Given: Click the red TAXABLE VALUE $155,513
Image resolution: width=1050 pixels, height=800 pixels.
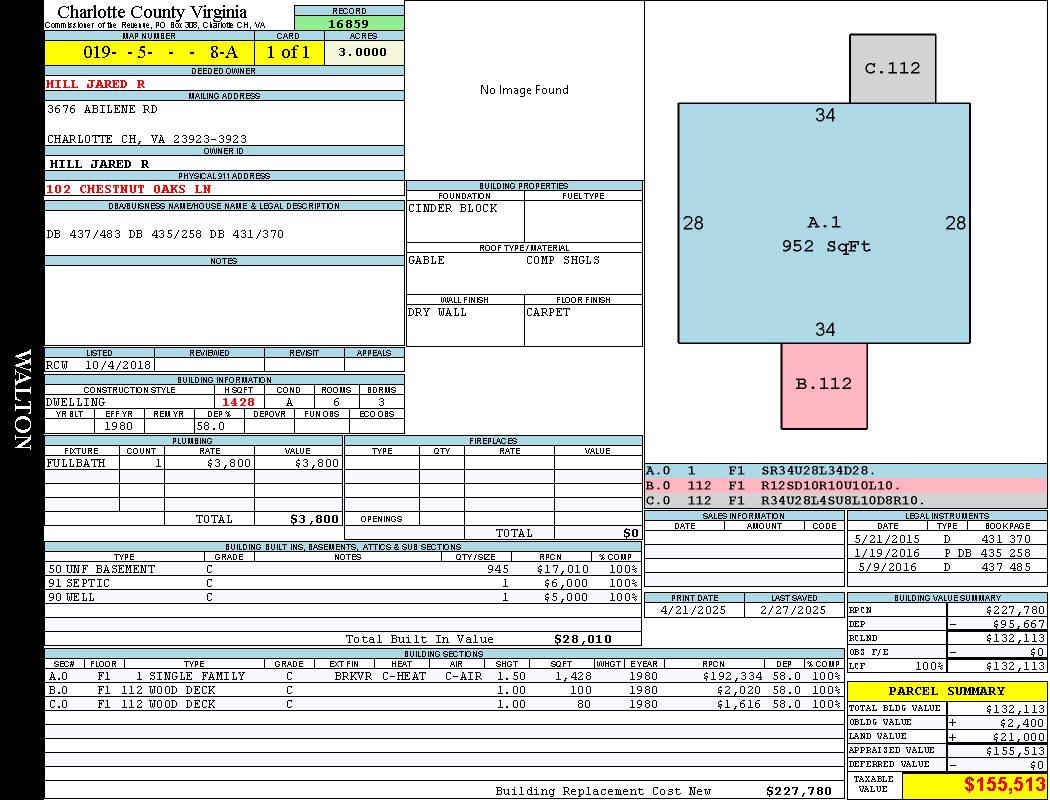Looking at the screenshot, I should coord(1004,785).
